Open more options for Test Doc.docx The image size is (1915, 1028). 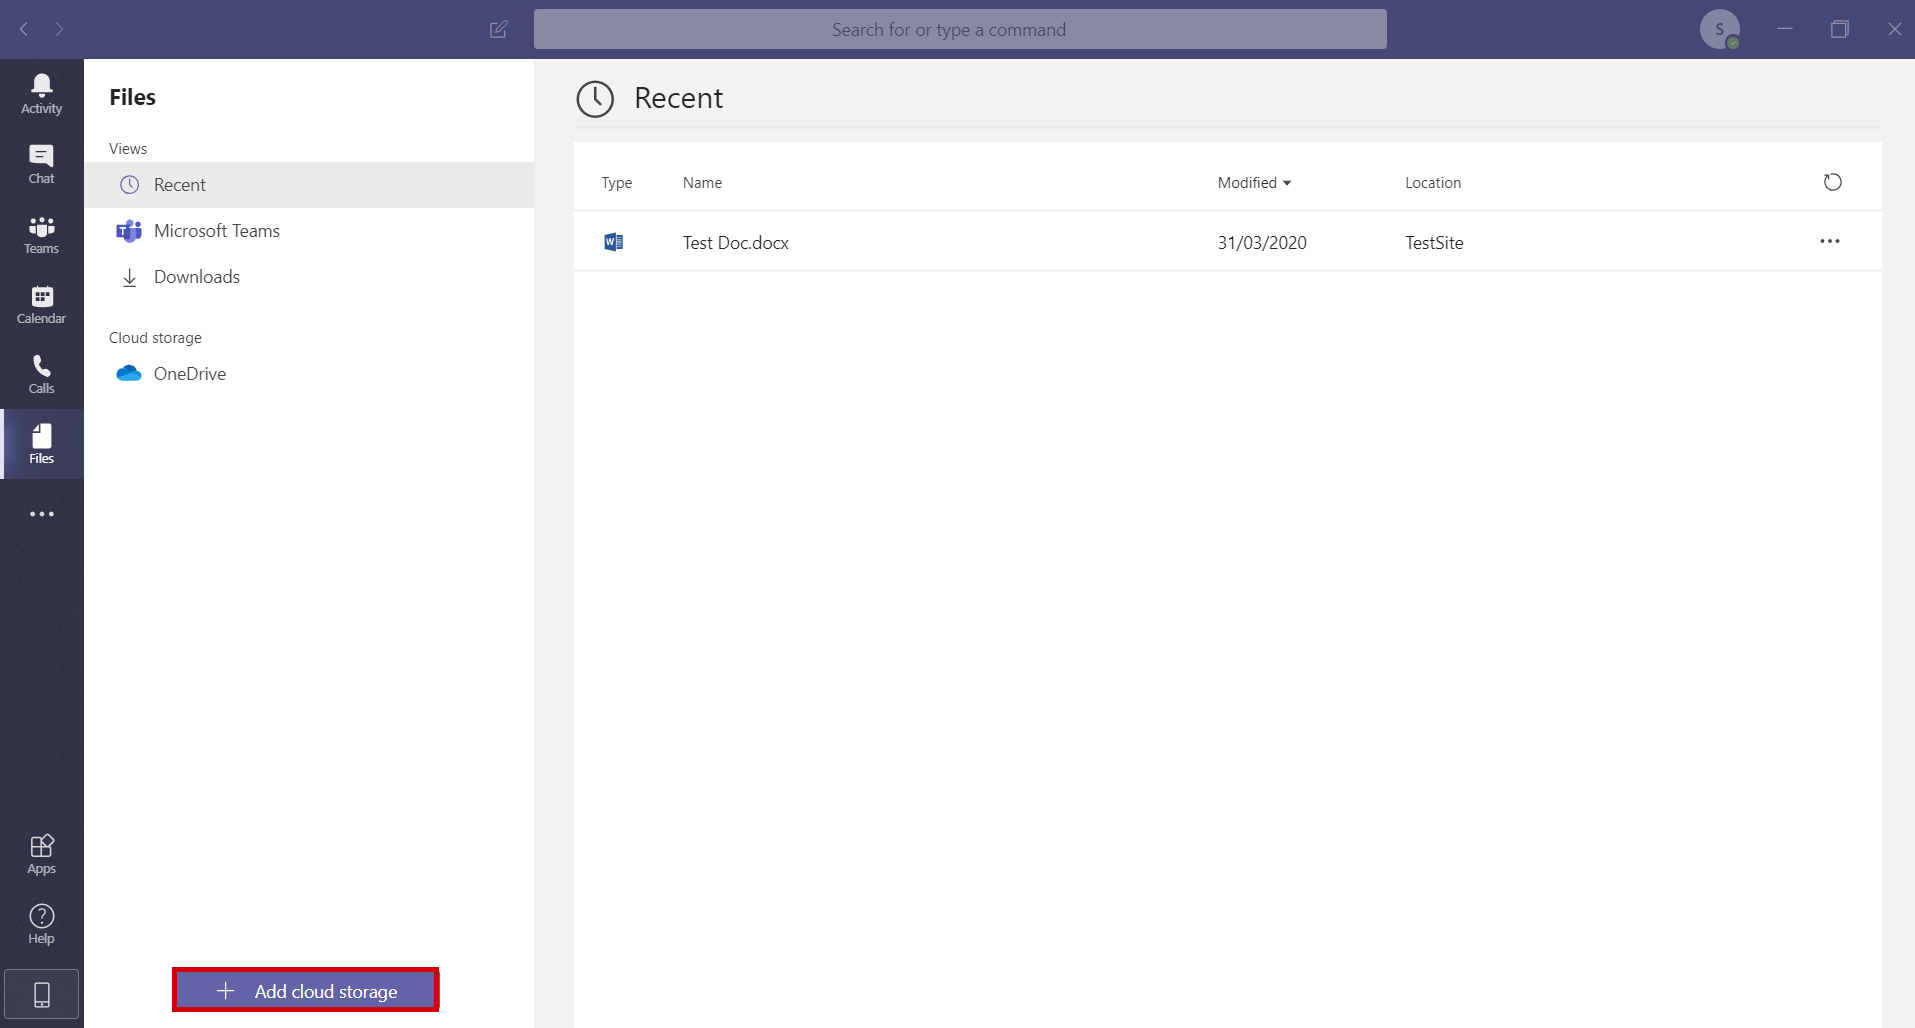tap(1829, 242)
